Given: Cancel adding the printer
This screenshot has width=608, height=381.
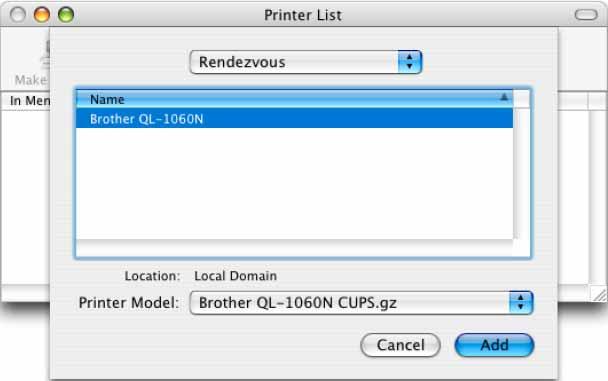Looking at the screenshot, I should point(400,345).
